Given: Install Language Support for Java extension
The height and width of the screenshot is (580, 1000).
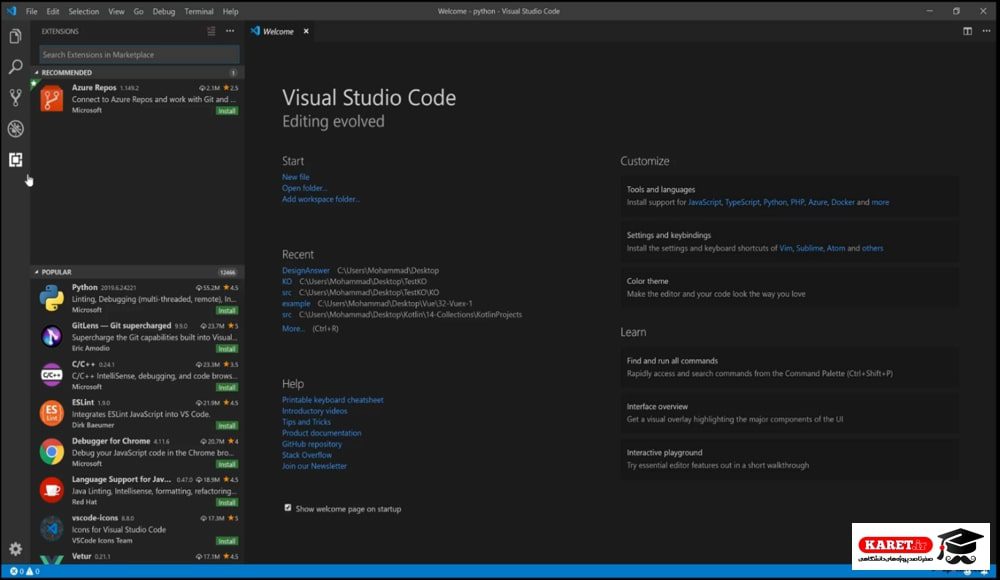Looking at the screenshot, I should click(227, 503).
